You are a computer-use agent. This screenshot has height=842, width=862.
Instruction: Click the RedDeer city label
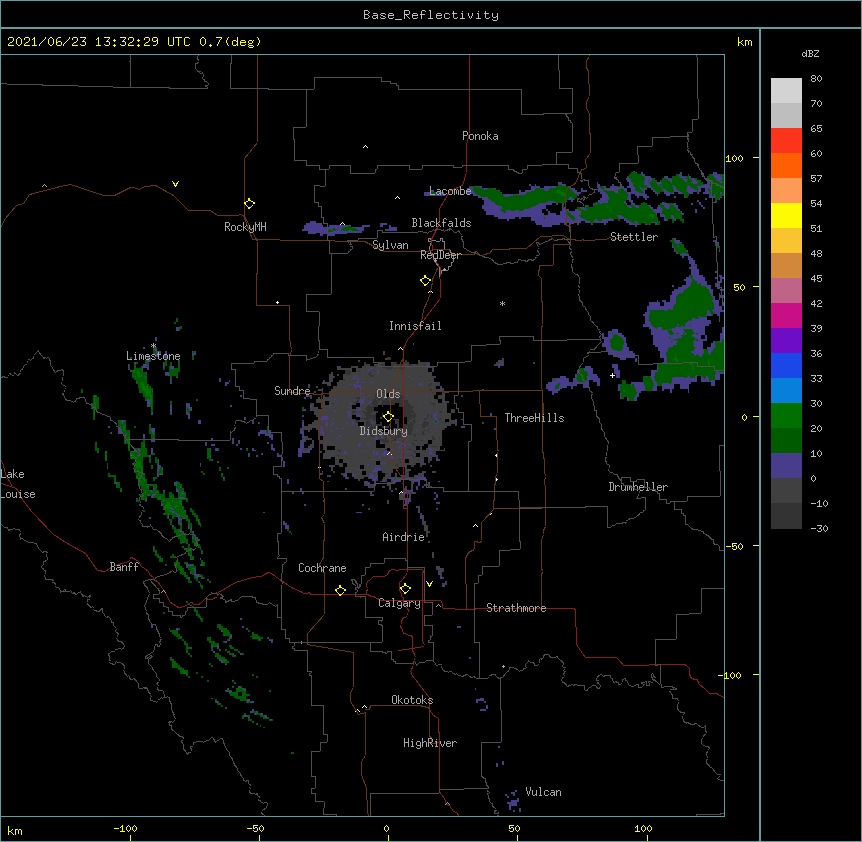(440, 255)
